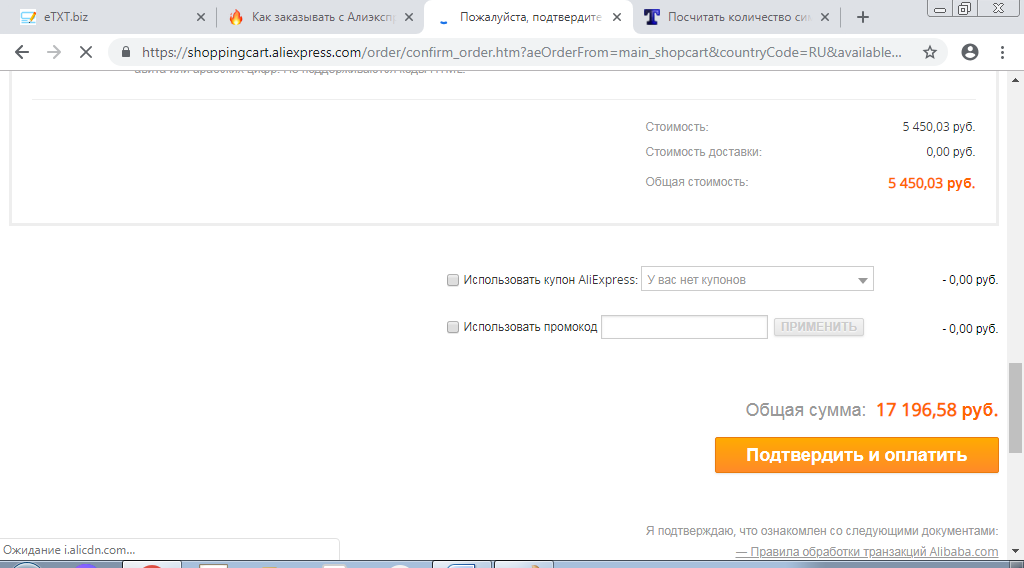
Task: Open the Chrome profile avatar icon
Action: [969, 52]
